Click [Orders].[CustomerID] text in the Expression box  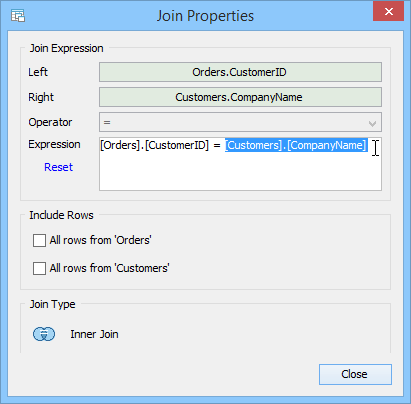point(154,145)
